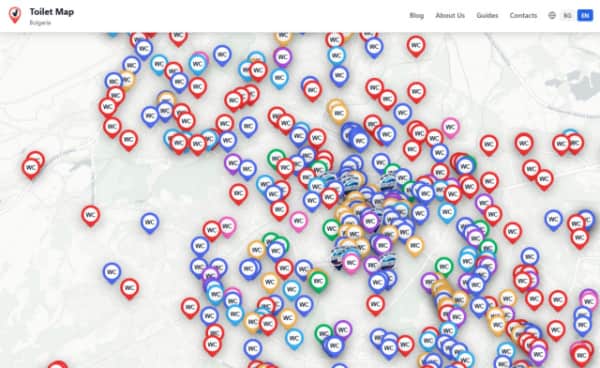Click the Toilet Map pin logo

coord(15,15)
